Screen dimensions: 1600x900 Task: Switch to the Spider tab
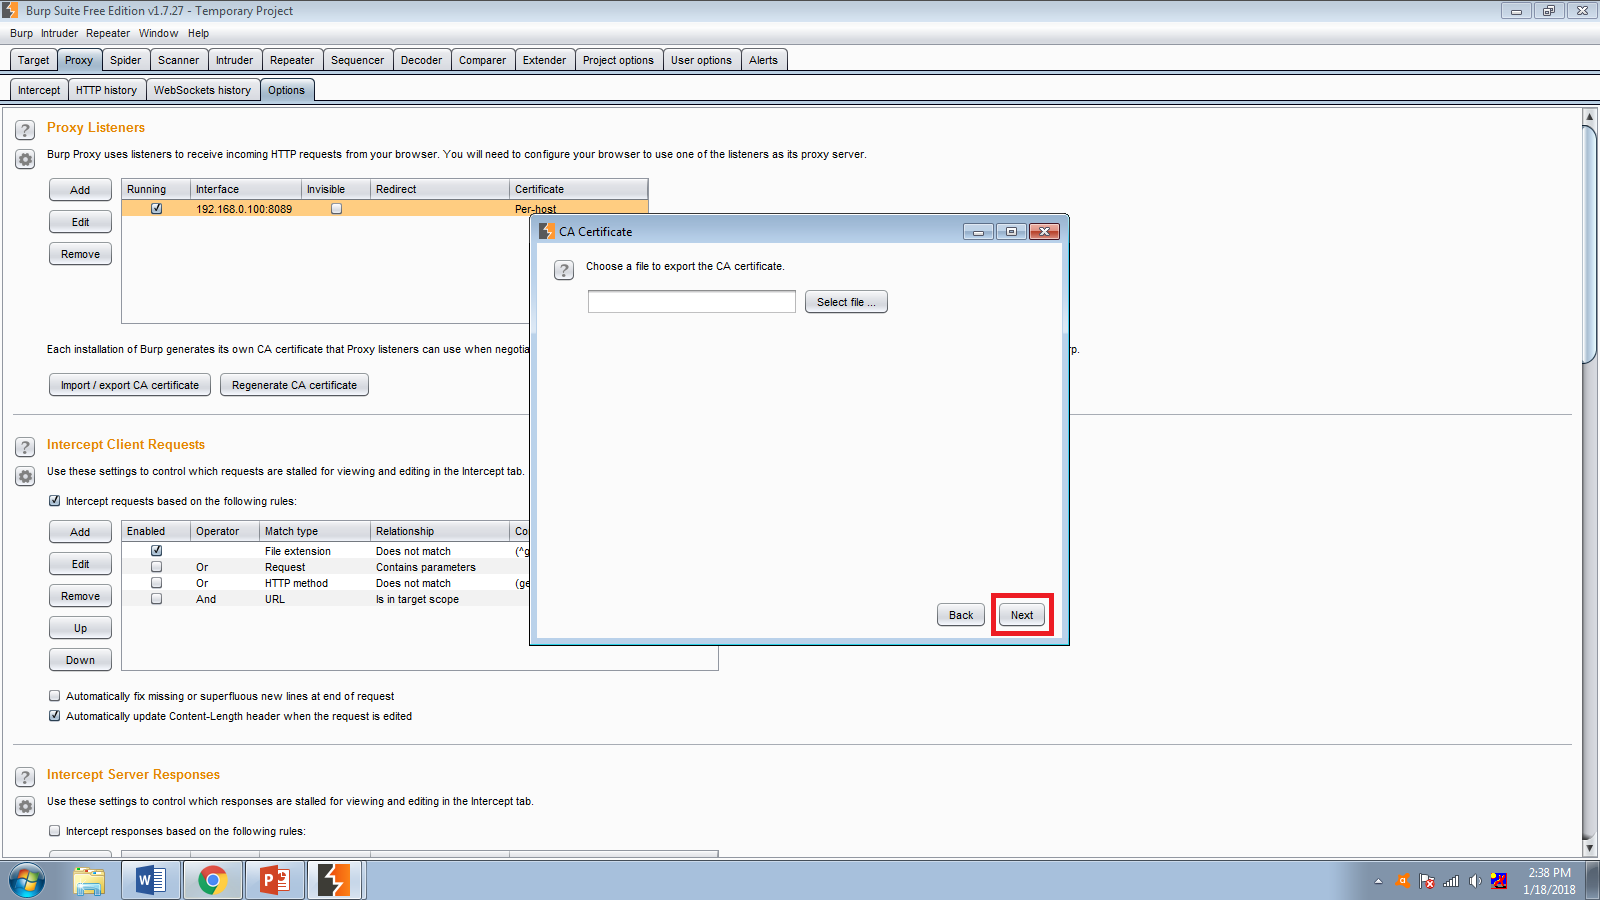click(x=125, y=60)
